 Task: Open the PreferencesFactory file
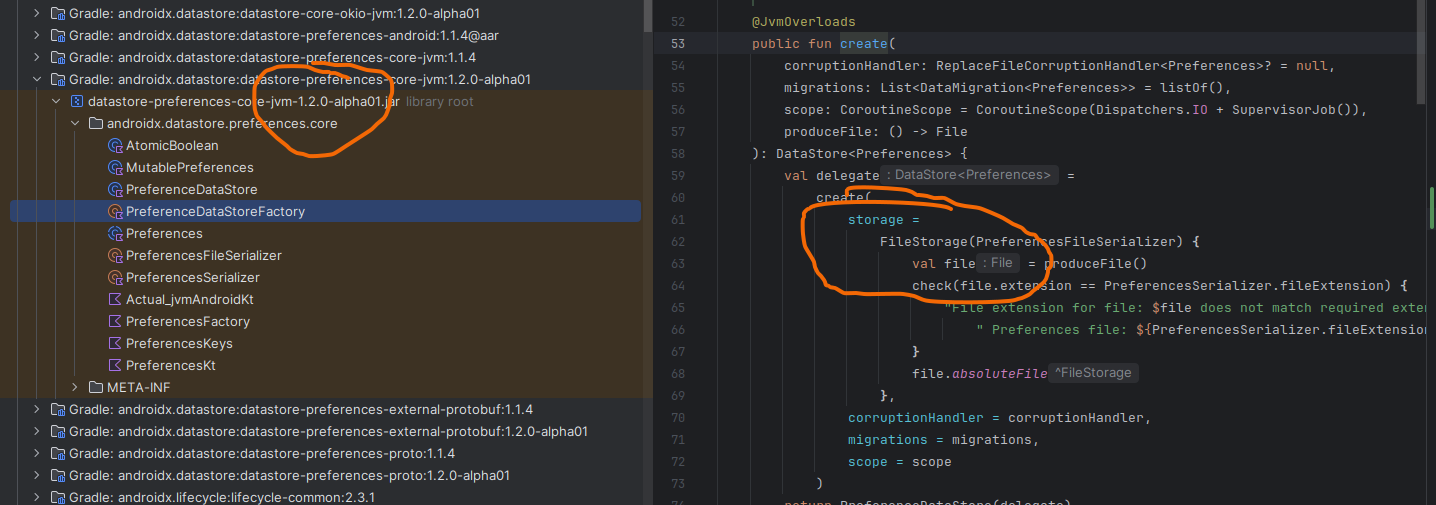[187, 322]
